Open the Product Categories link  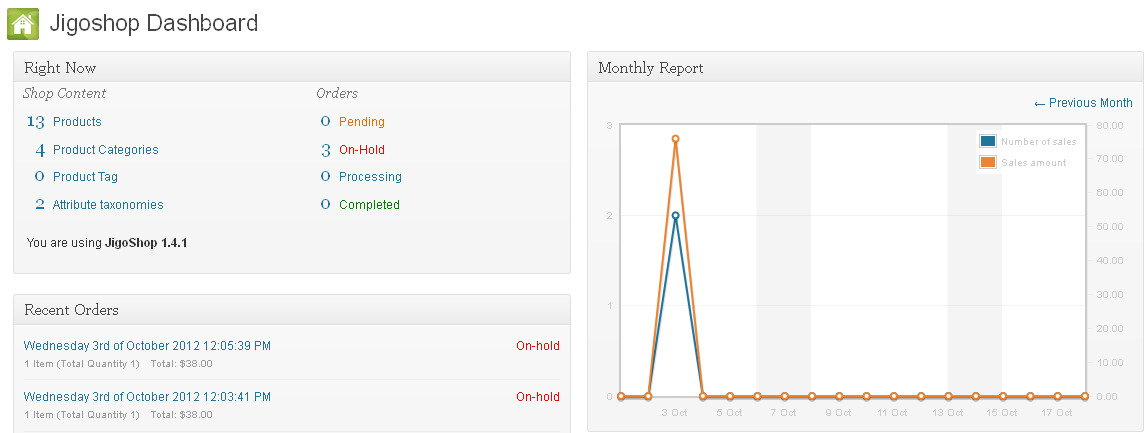point(105,150)
